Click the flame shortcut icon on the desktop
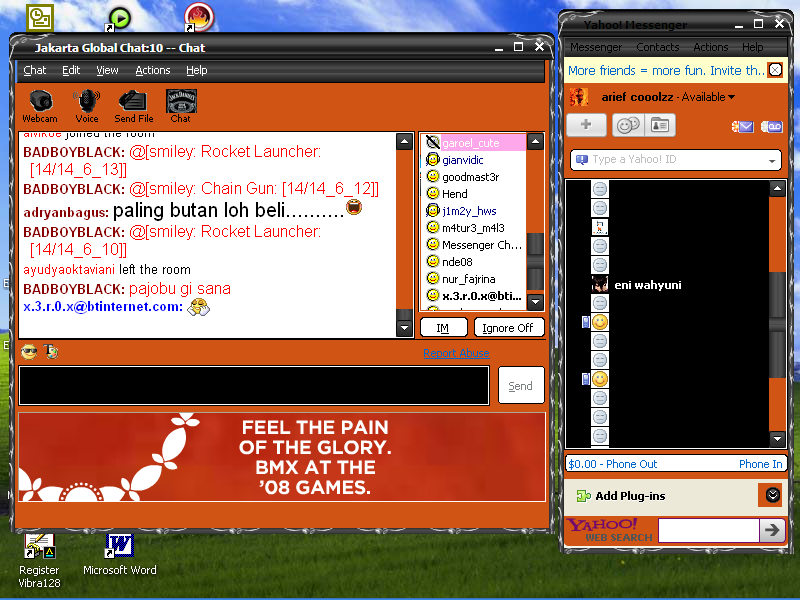Screen dimensions: 800x600 (x=198, y=17)
